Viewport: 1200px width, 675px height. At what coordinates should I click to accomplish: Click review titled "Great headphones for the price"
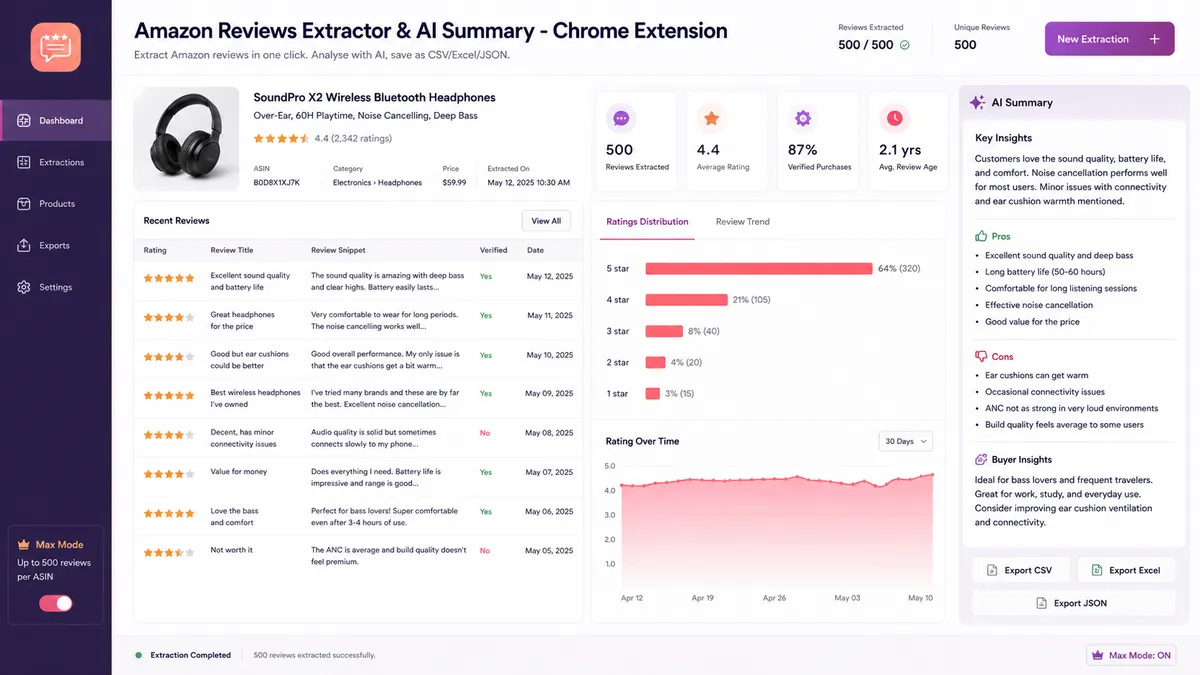click(242, 320)
